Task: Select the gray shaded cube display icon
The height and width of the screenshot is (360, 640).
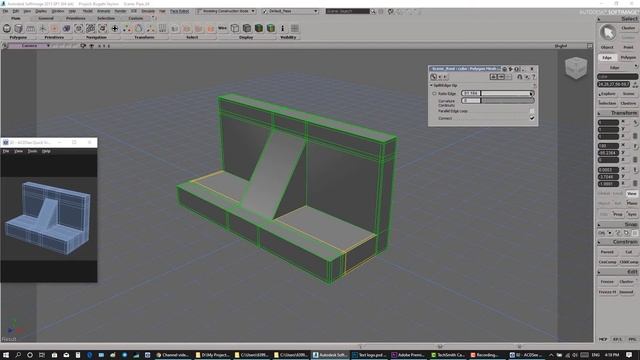Action: (x=247, y=28)
